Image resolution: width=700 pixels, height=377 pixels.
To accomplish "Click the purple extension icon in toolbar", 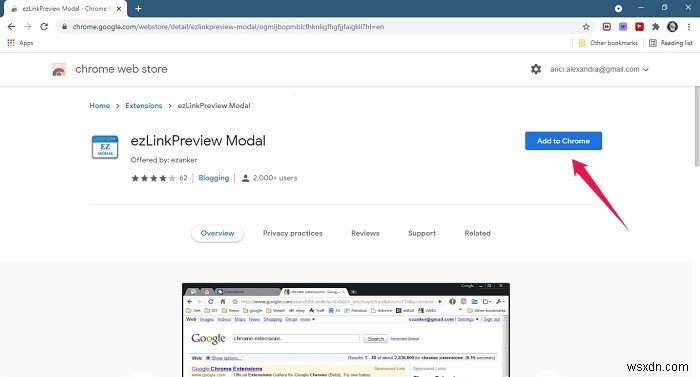I will pos(623,27).
